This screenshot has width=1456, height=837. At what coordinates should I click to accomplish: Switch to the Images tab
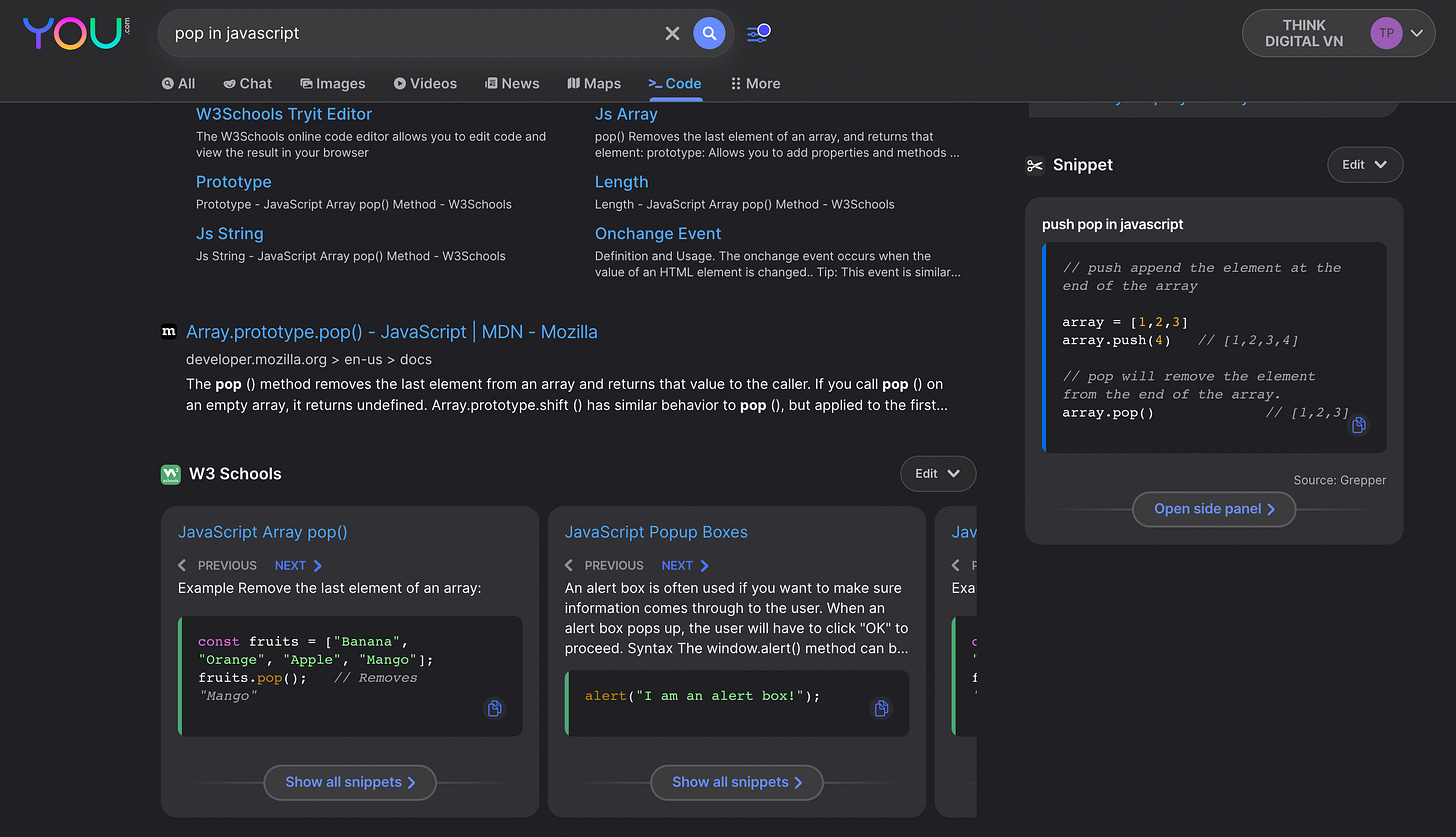coord(333,84)
